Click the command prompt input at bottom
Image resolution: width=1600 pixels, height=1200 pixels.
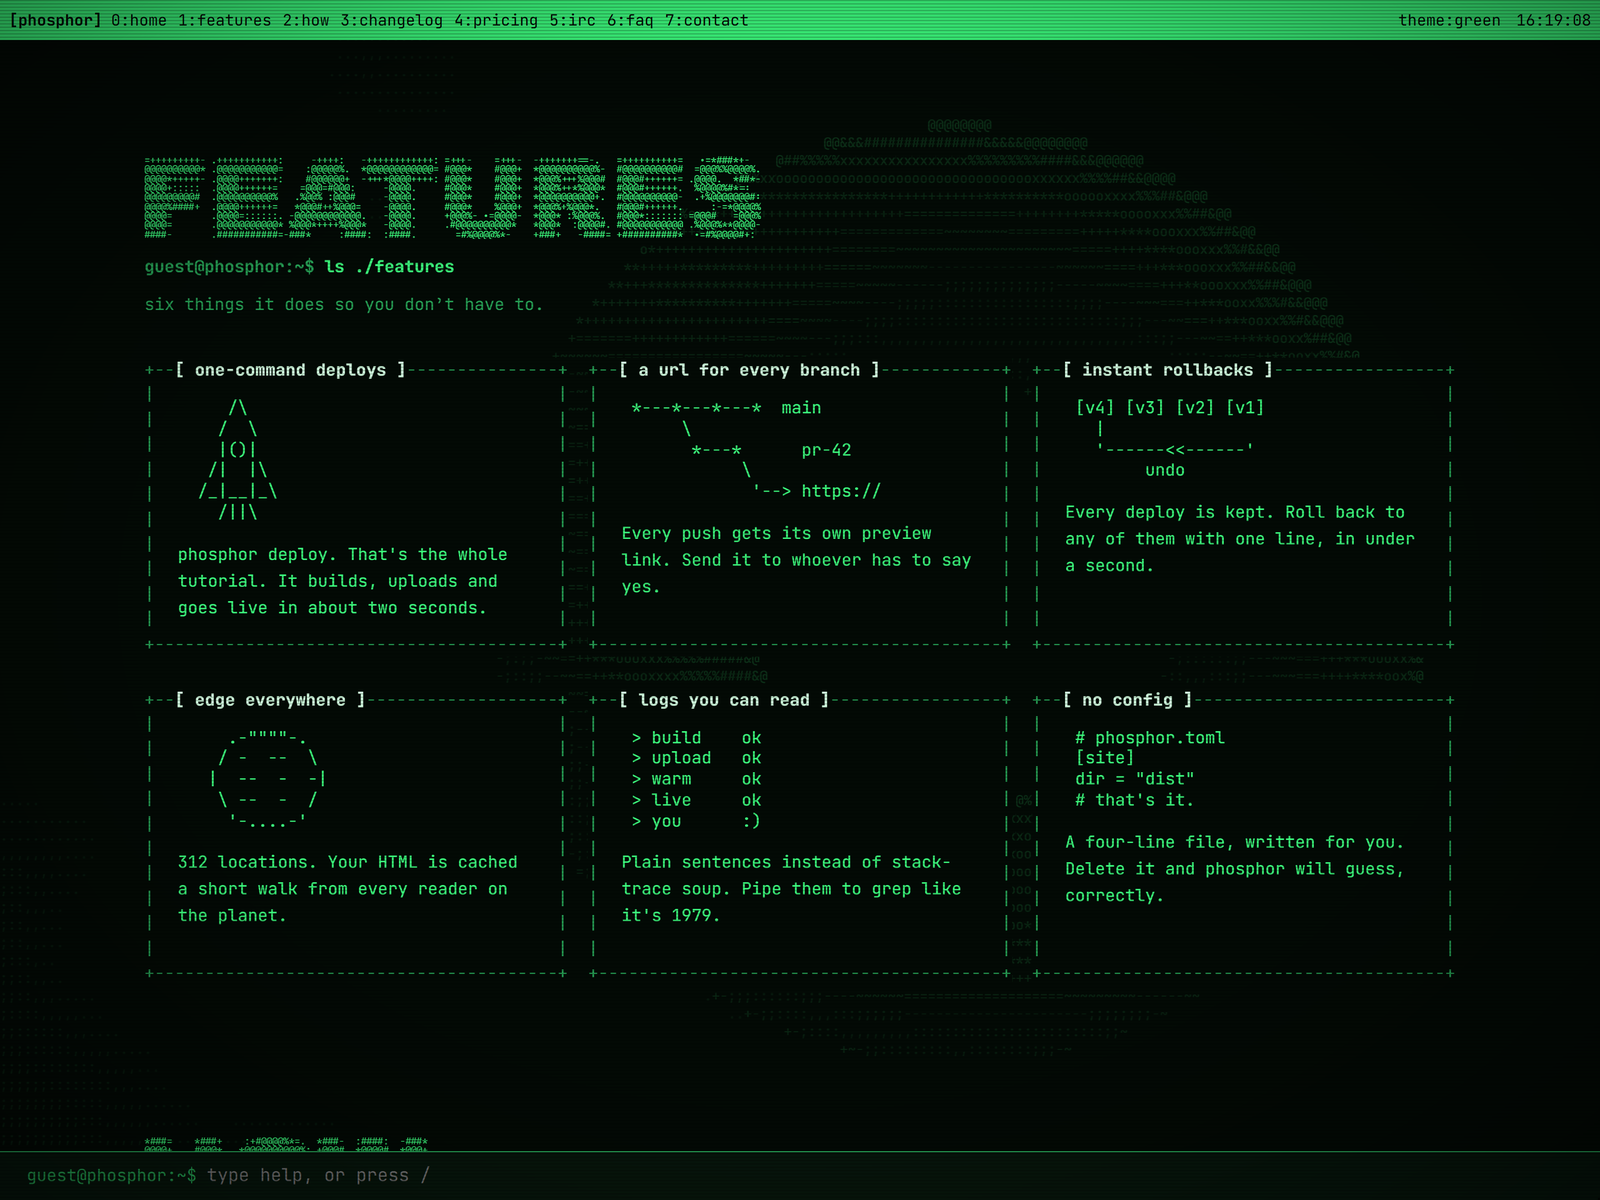800,1175
